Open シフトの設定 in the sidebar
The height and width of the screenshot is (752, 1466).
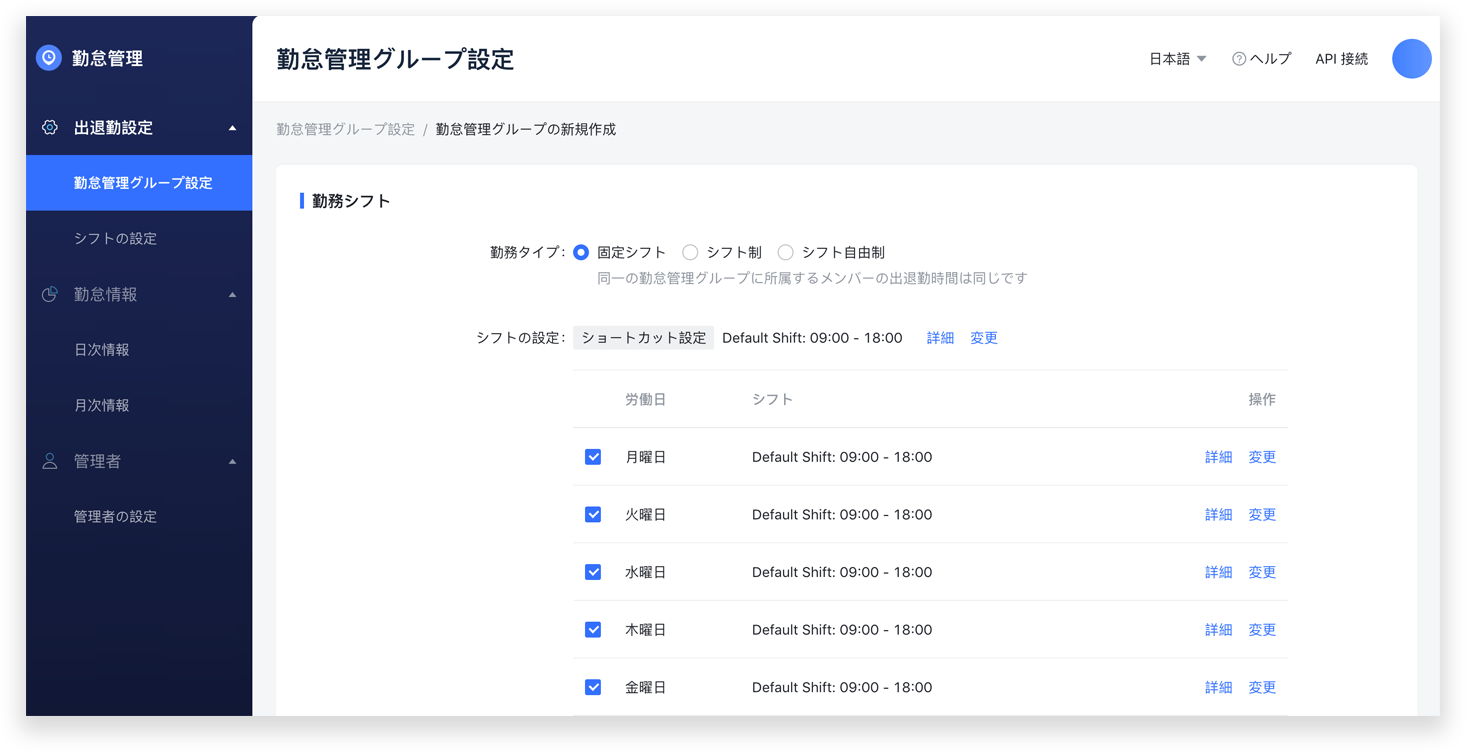click(115, 239)
